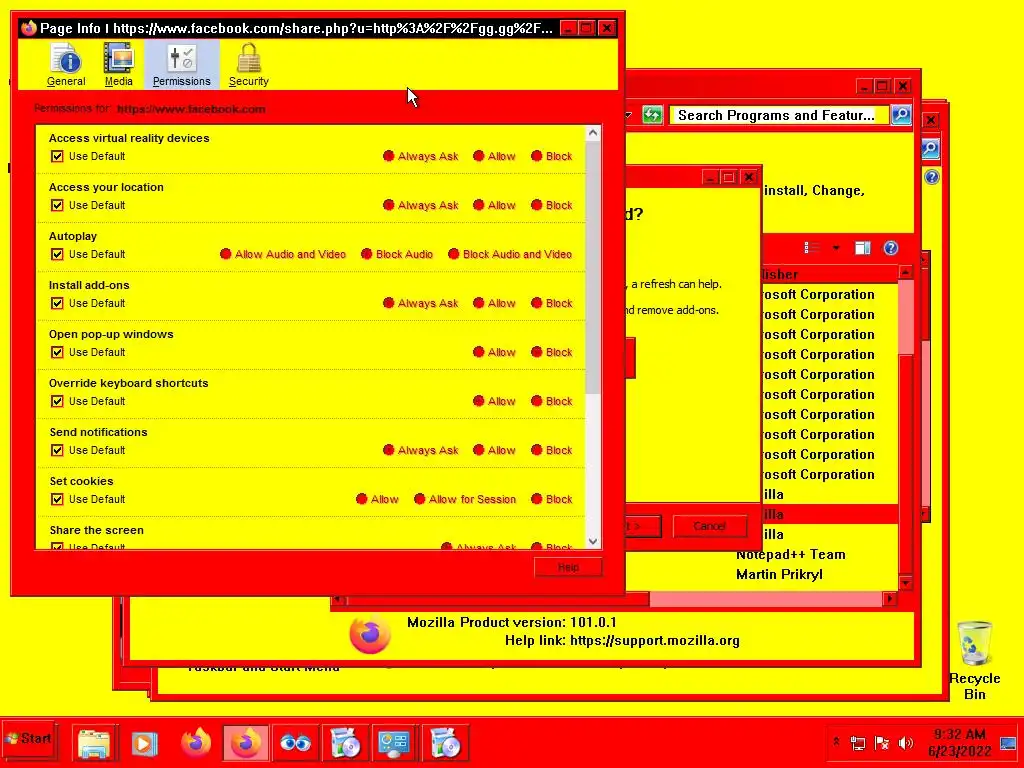The image size is (1024, 768).
Task: Launch Windows Media Player from taskbar
Action: (144, 743)
